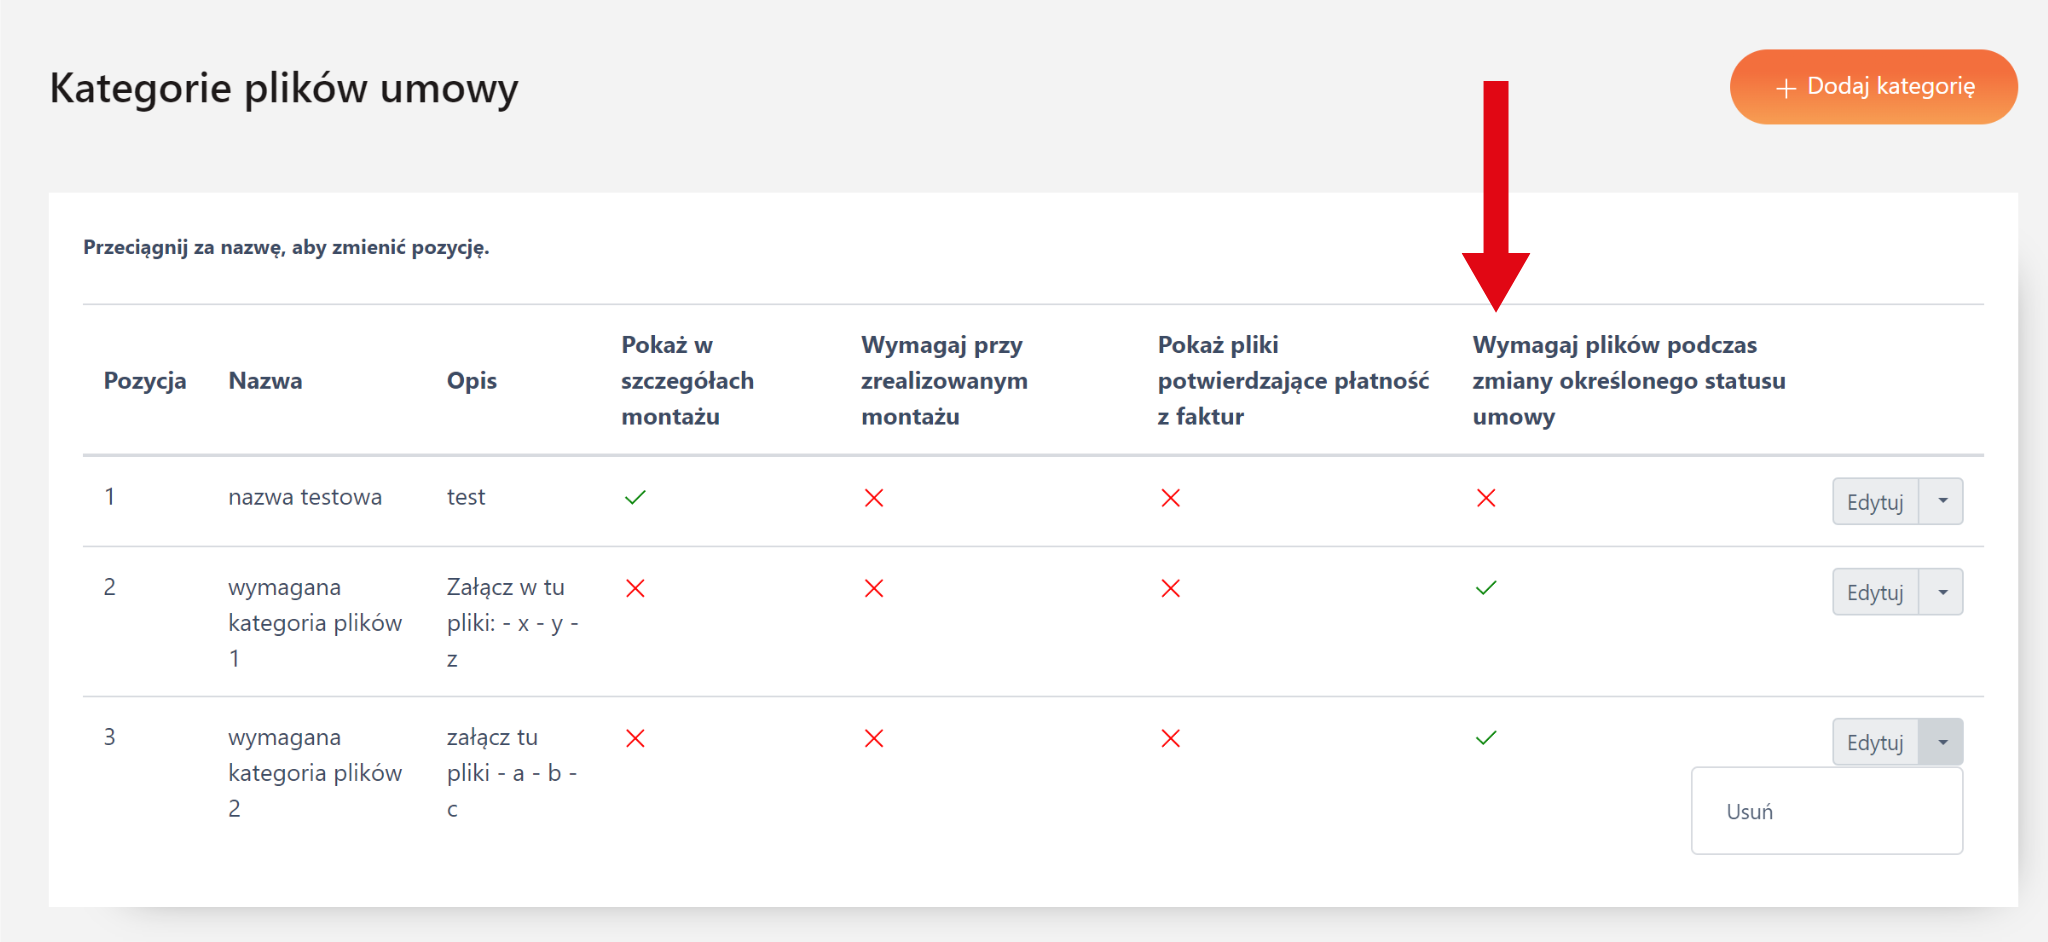
Task: Open the dropdown arrow next to Edytuj in row 1
Action: [1942, 501]
